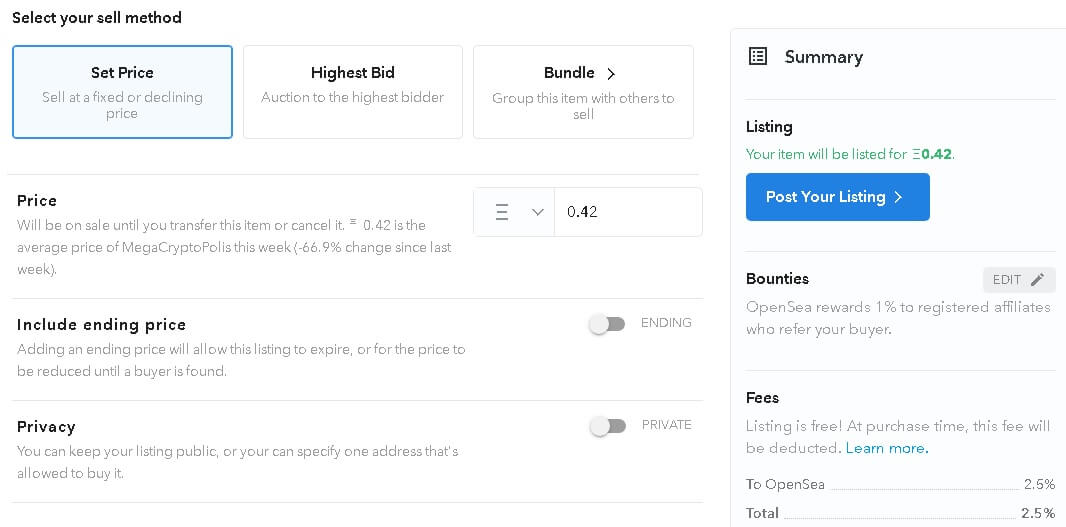The image size is (1066, 527).
Task: Click the pencil icon beside EDIT
Action: click(x=1037, y=279)
